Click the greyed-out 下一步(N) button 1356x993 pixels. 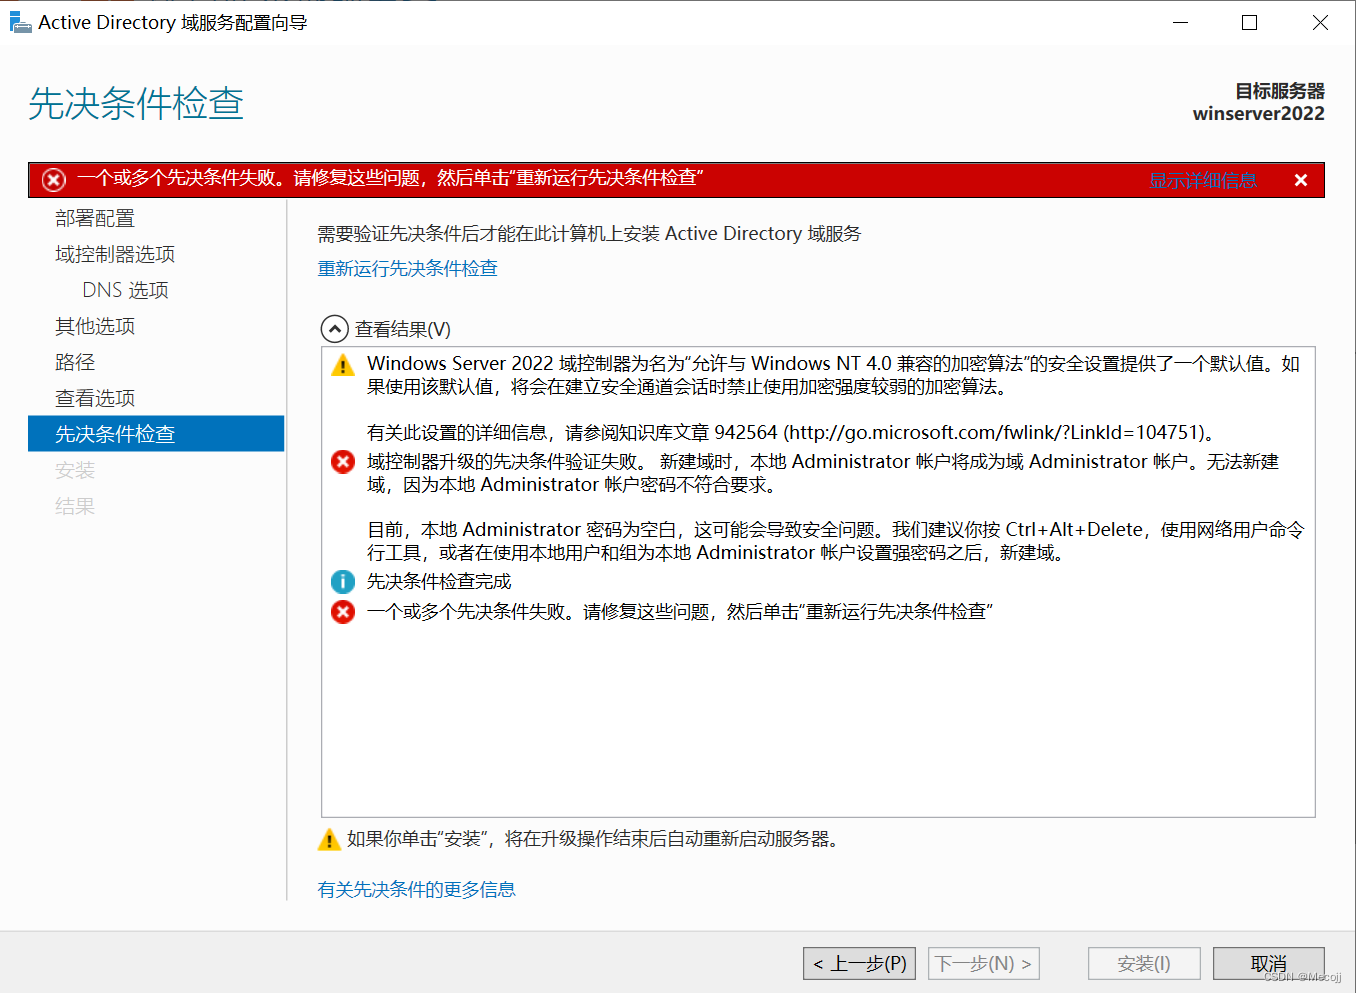point(983,964)
